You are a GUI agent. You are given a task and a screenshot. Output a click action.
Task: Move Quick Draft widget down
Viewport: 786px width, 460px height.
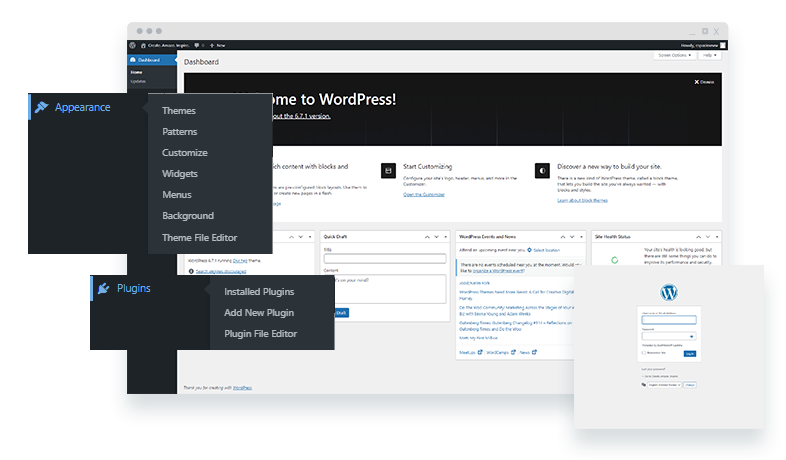(437, 237)
